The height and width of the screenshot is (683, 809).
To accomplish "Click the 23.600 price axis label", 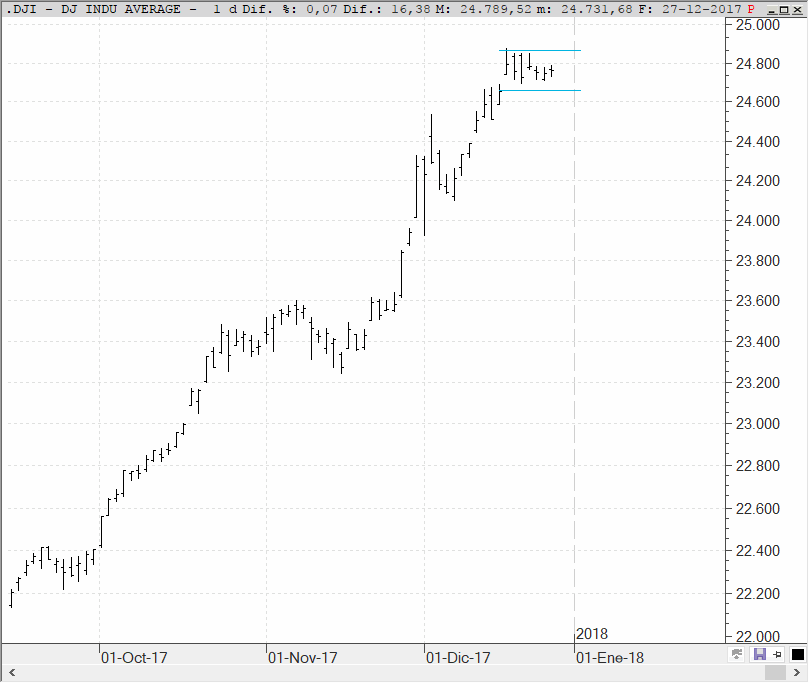I will point(757,301).
